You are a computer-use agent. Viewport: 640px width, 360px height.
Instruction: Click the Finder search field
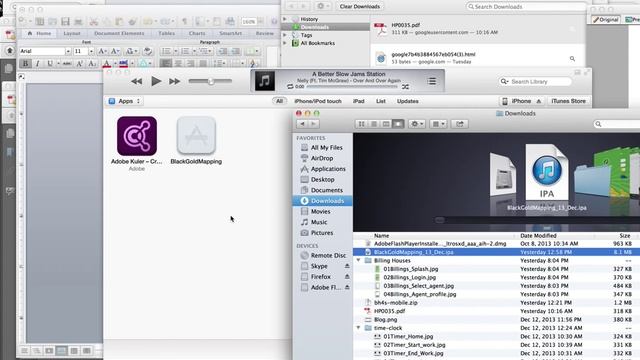[x=617, y=124]
